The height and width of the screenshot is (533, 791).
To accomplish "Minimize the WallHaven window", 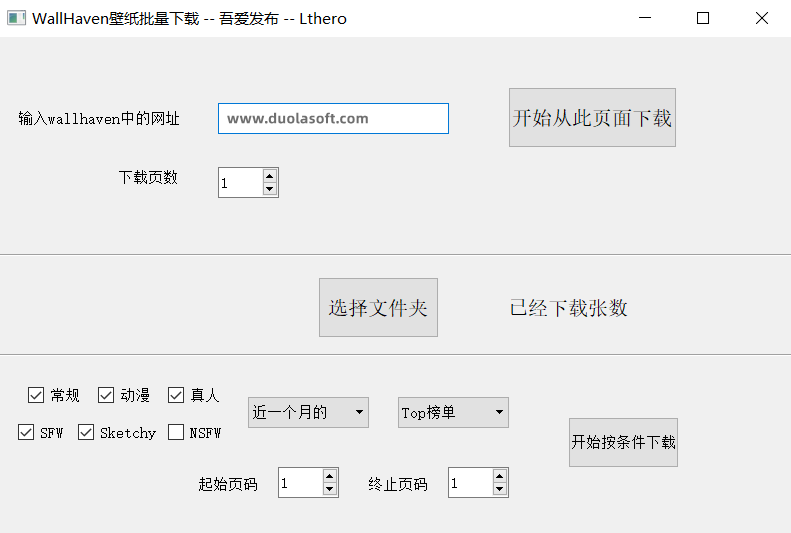I will [645, 18].
